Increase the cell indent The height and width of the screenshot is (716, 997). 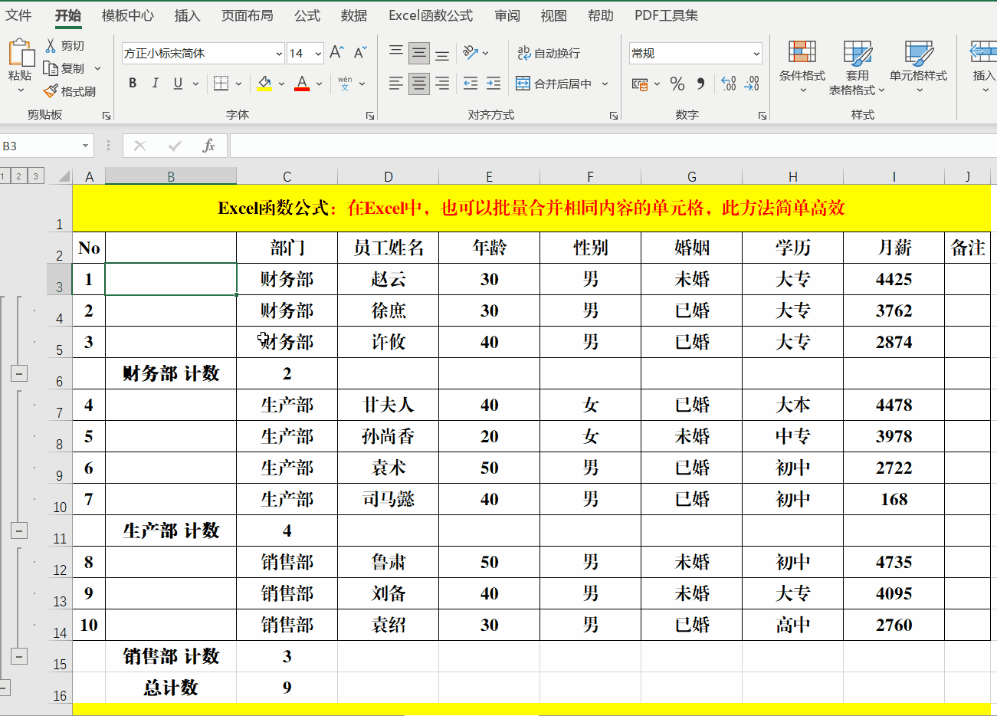(493, 83)
